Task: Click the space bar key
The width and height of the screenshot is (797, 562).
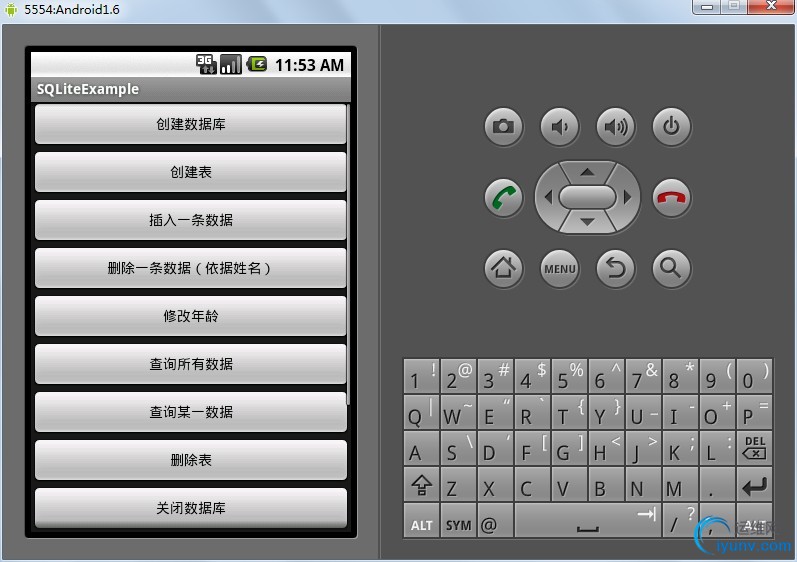Action: (588, 521)
